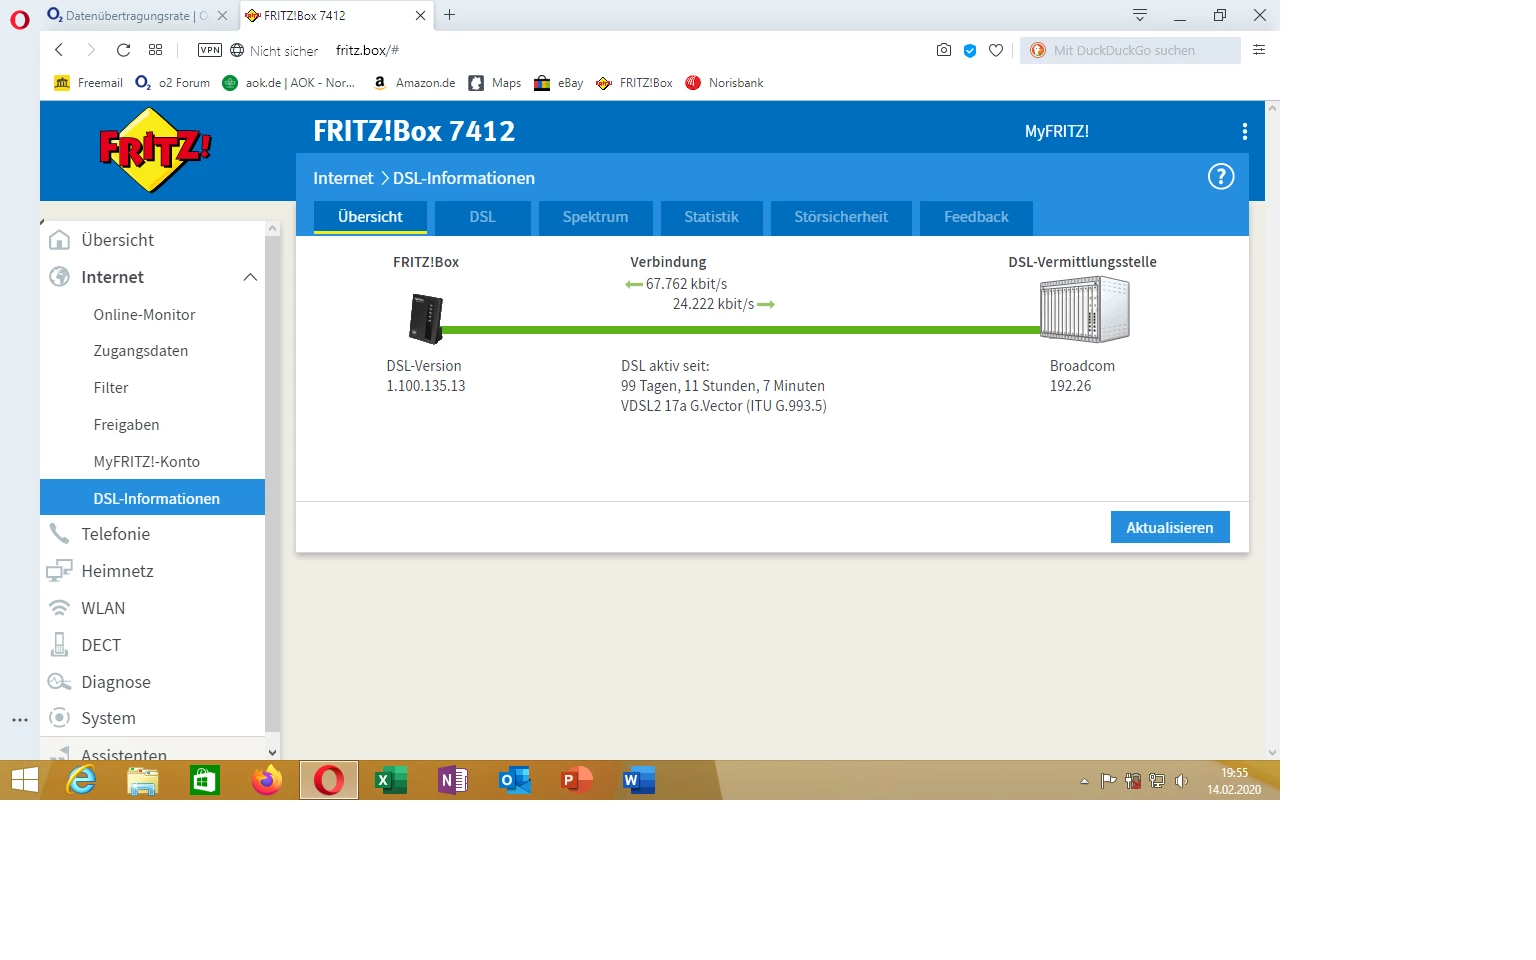Switch to the Statistik tab
Screen dimensions: 1536x960
(x=712, y=217)
